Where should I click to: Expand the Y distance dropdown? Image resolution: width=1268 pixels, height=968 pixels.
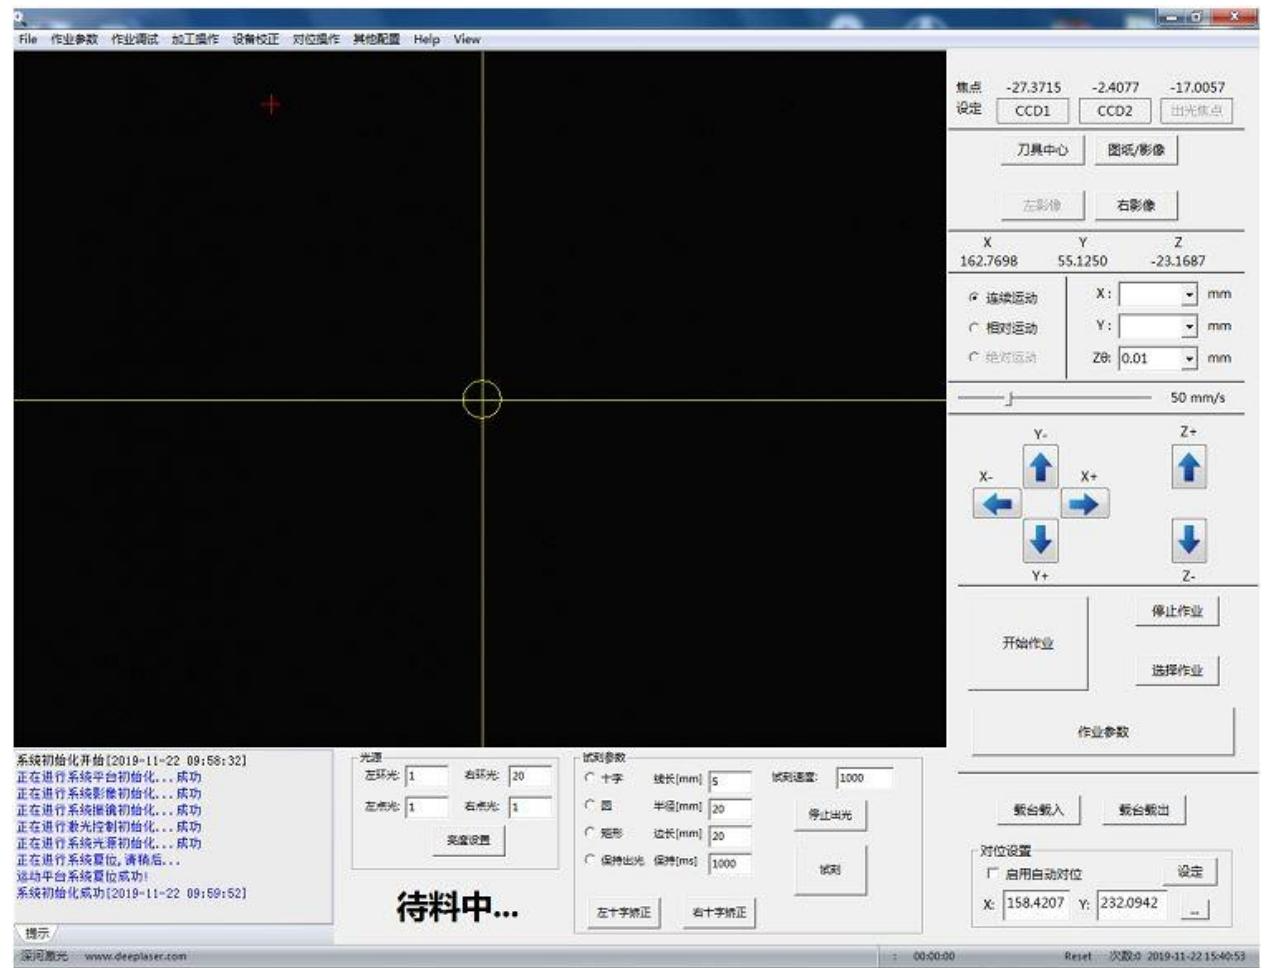click(1189, 327)
